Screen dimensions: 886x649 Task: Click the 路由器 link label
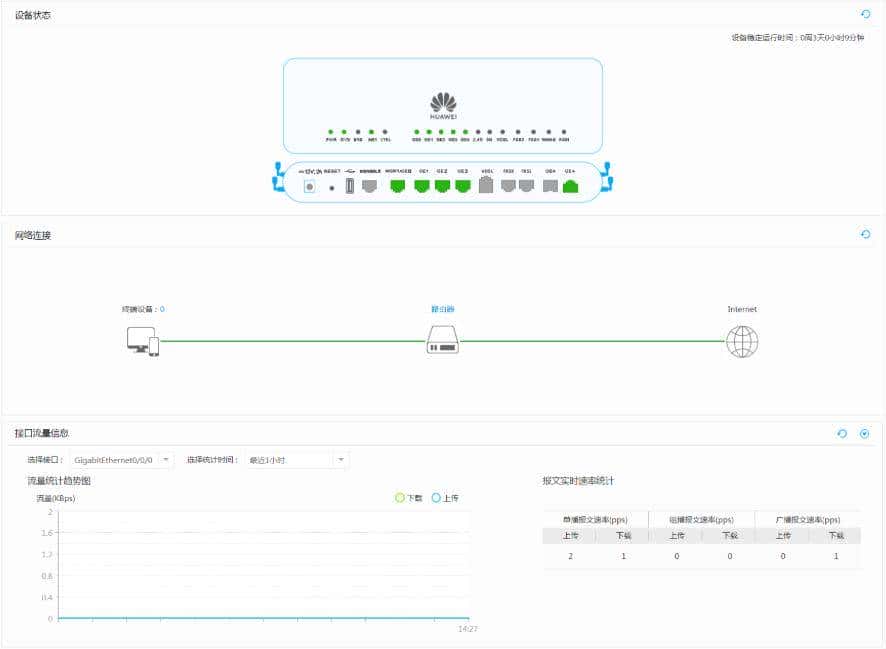tap(442, 309)
